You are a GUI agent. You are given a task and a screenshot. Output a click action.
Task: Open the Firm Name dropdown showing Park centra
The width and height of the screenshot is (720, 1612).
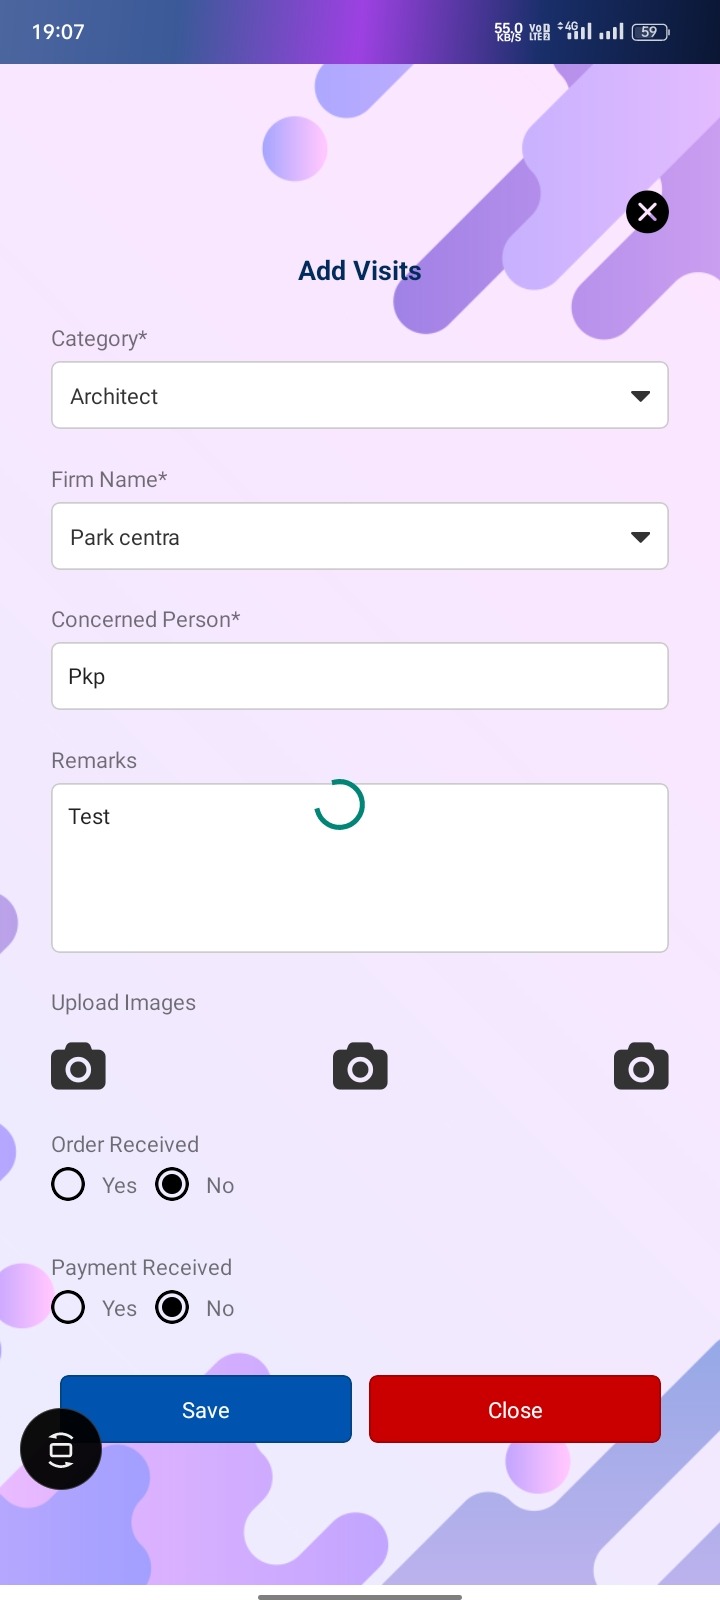[340, 537]
